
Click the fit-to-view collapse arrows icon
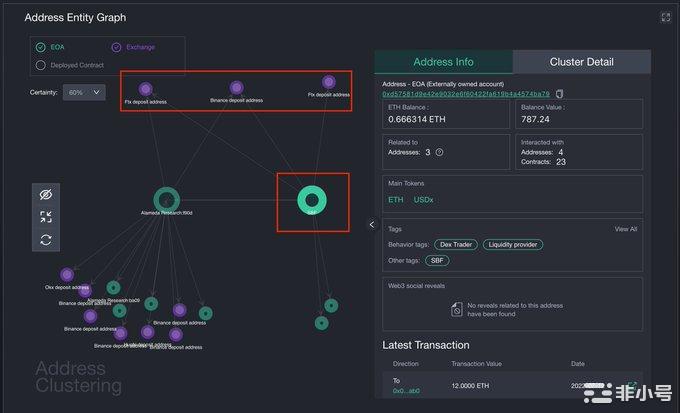(45, 216)
